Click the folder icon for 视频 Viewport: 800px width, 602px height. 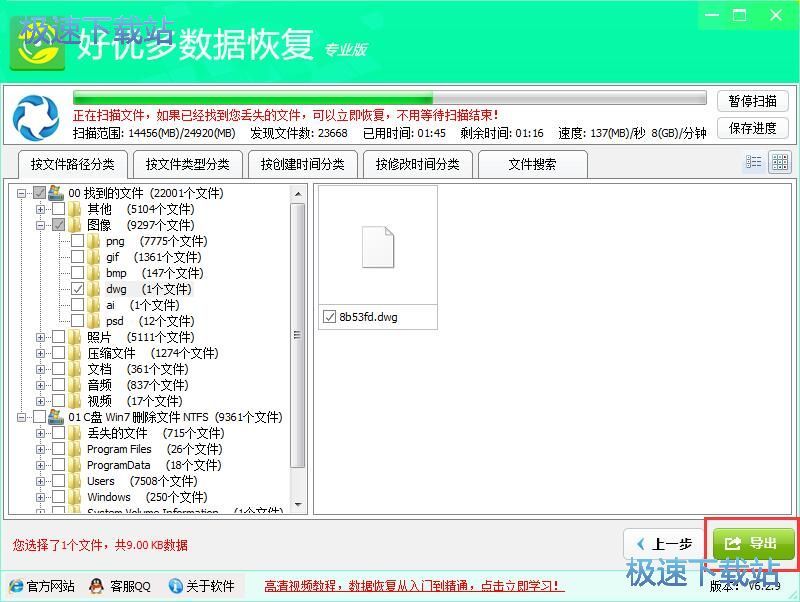click(x=75, y=401)
